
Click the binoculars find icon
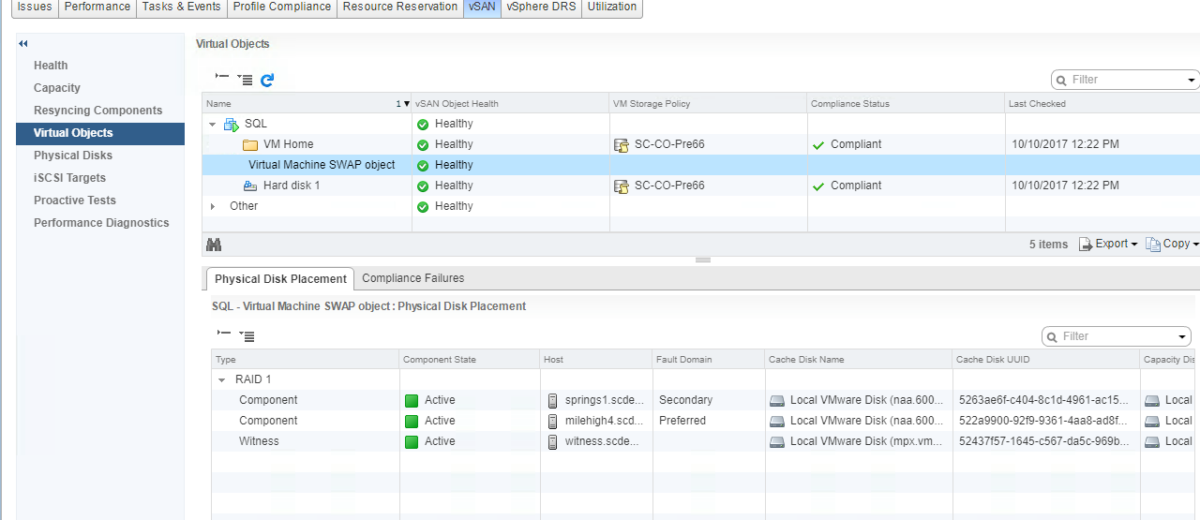click(x=213, y=244)
